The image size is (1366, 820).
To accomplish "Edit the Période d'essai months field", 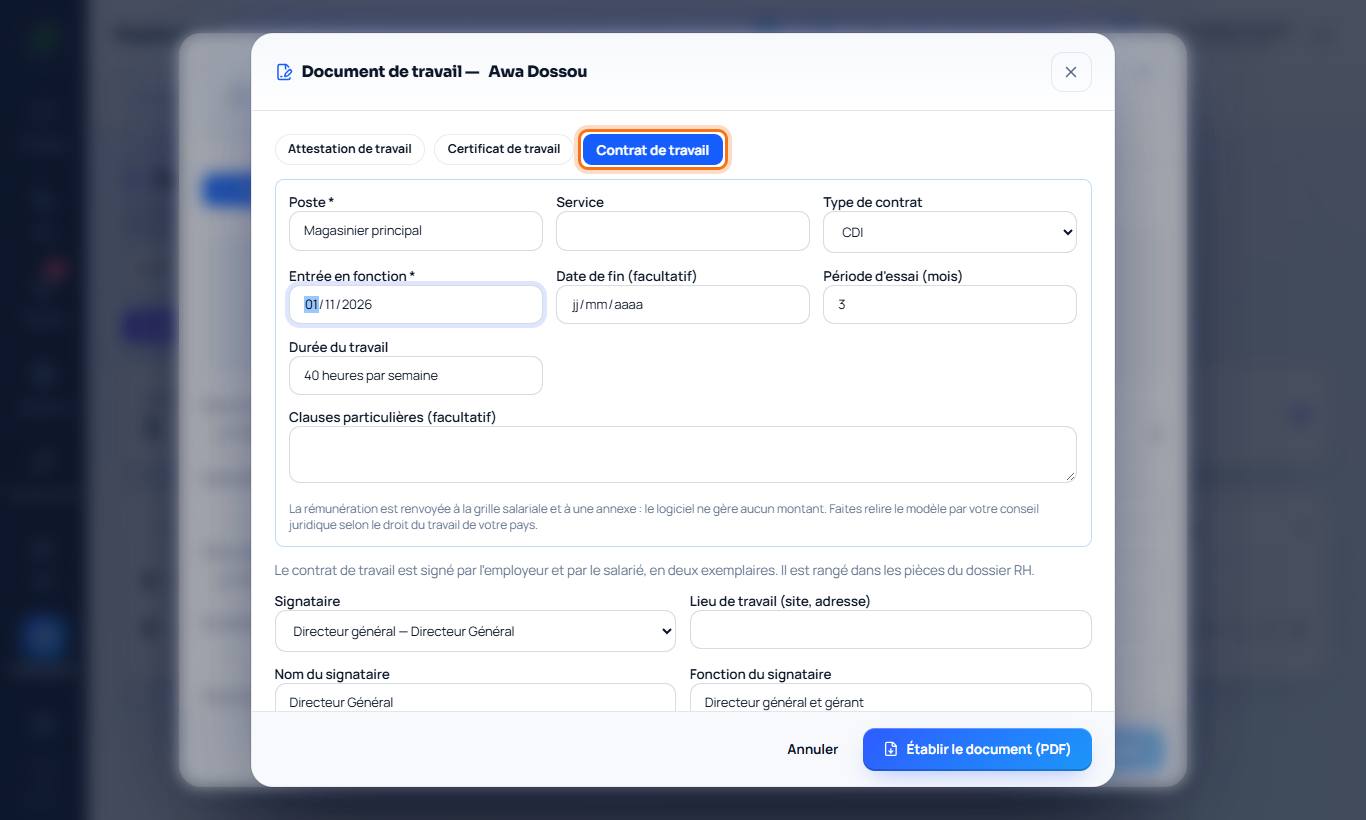I will [950, 305].
